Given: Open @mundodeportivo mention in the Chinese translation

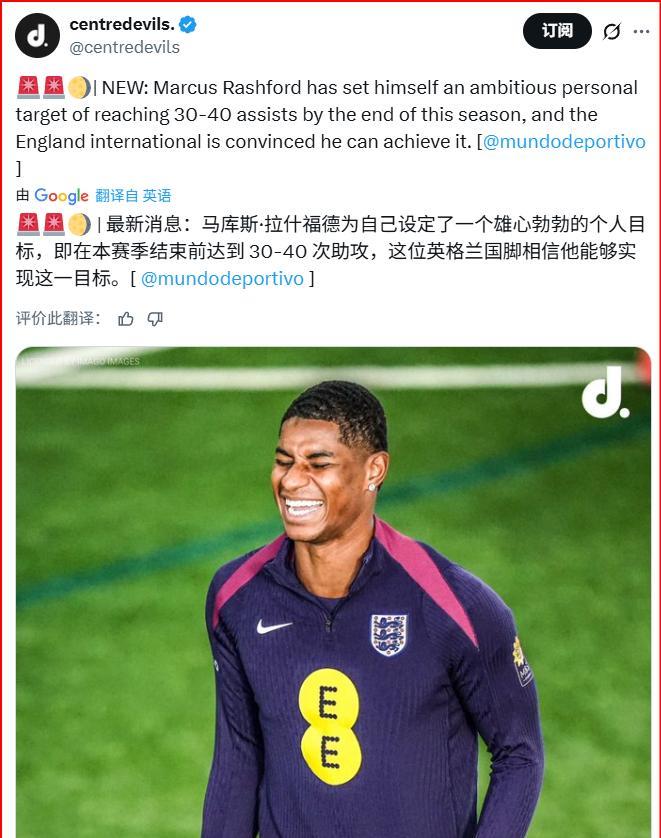Looking at the screenshot, I should coord(222,278).
